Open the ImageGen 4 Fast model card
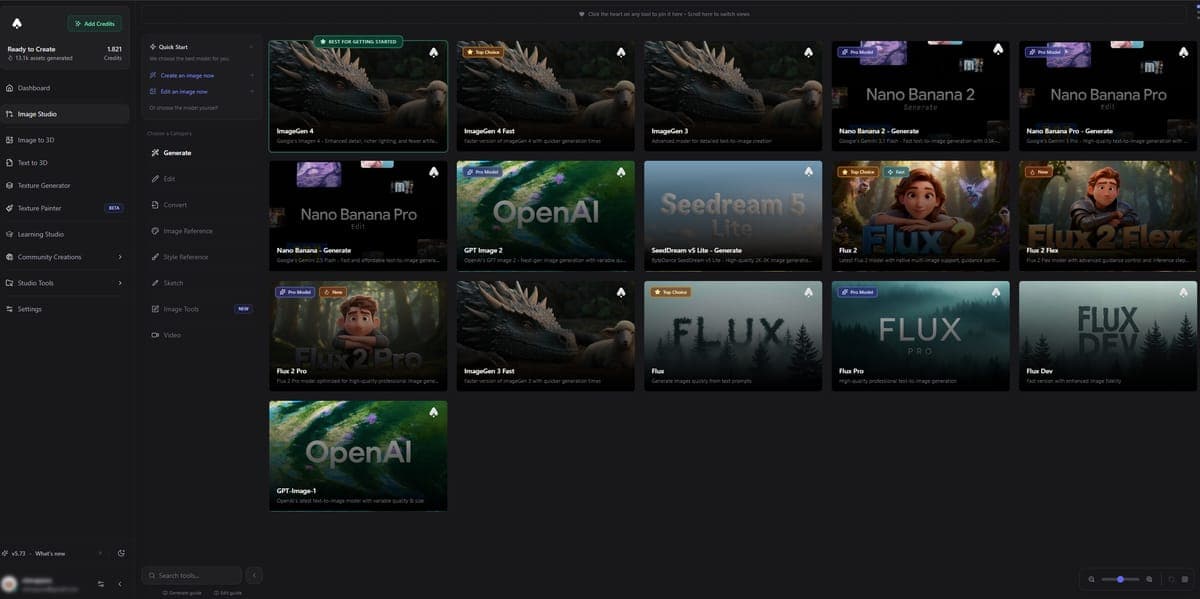The width and height of the screenshot is (1200, 599). pos(546,96)
